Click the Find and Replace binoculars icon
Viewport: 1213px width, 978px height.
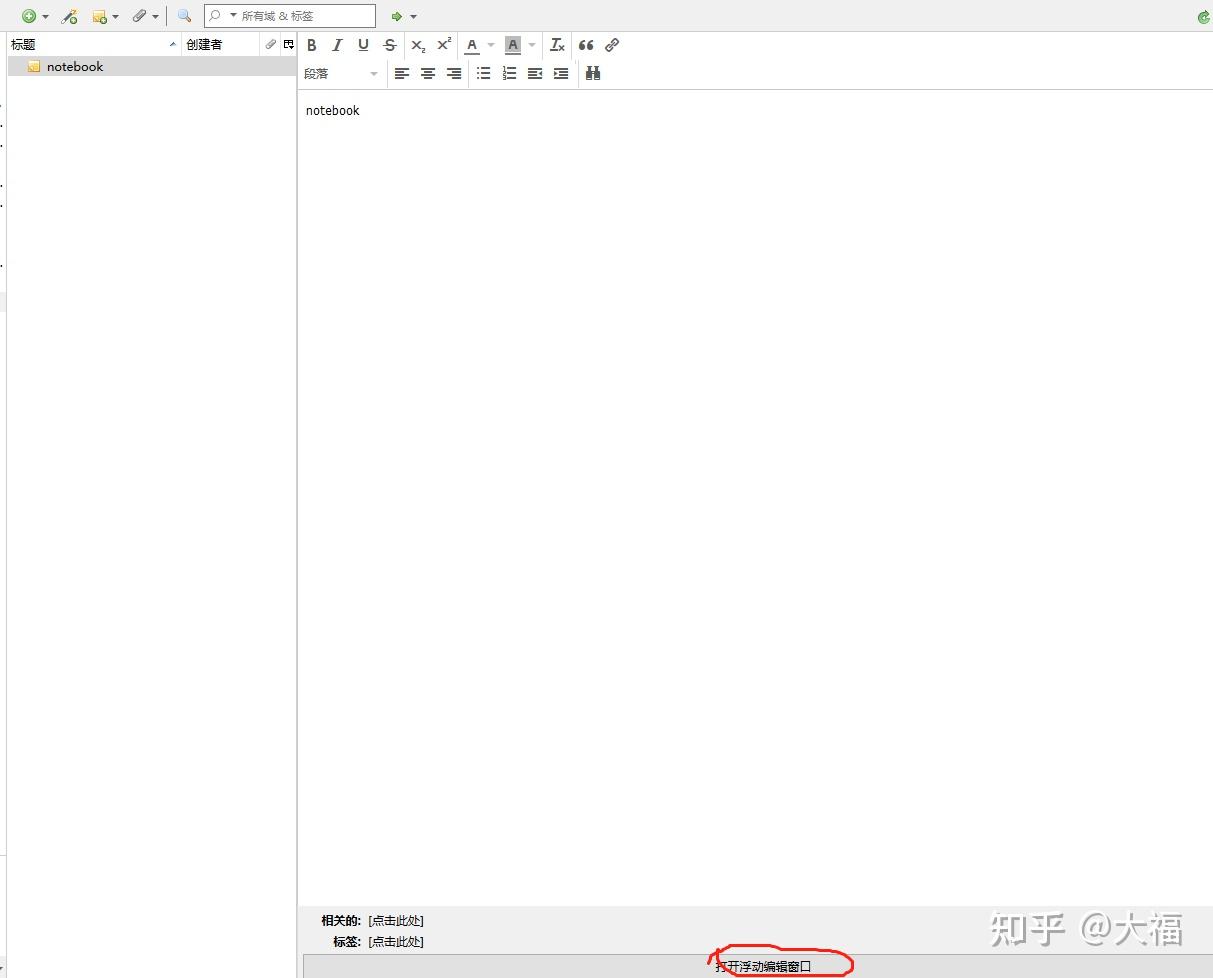coord(593,73)
